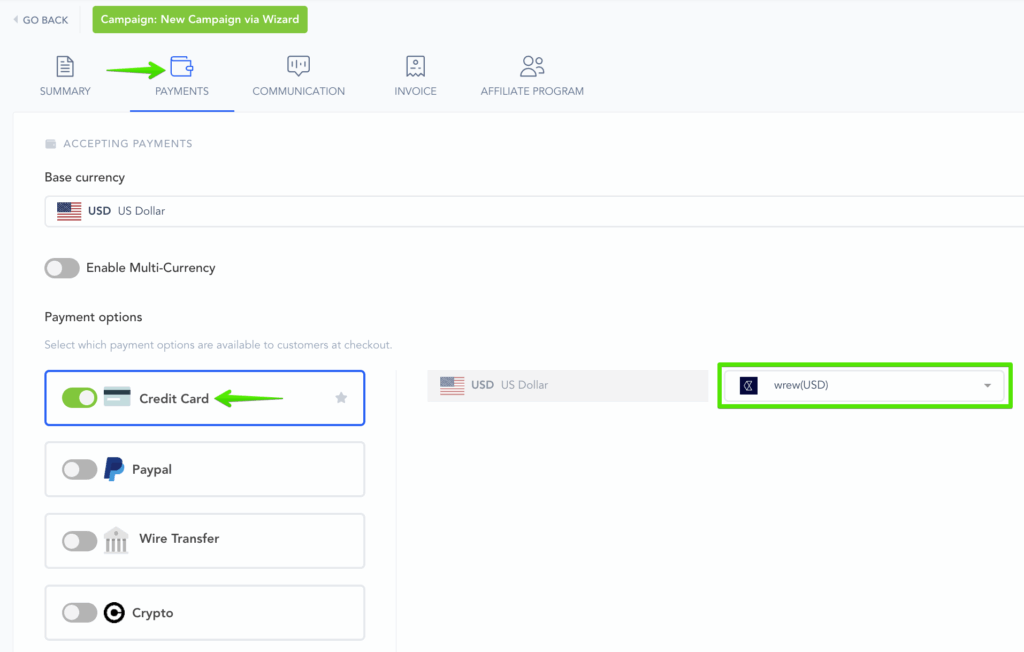Viewport: 1024px width, 652px height.
Task: Open the wrew(USD) gateway dropdown
Action: (865, 386)
